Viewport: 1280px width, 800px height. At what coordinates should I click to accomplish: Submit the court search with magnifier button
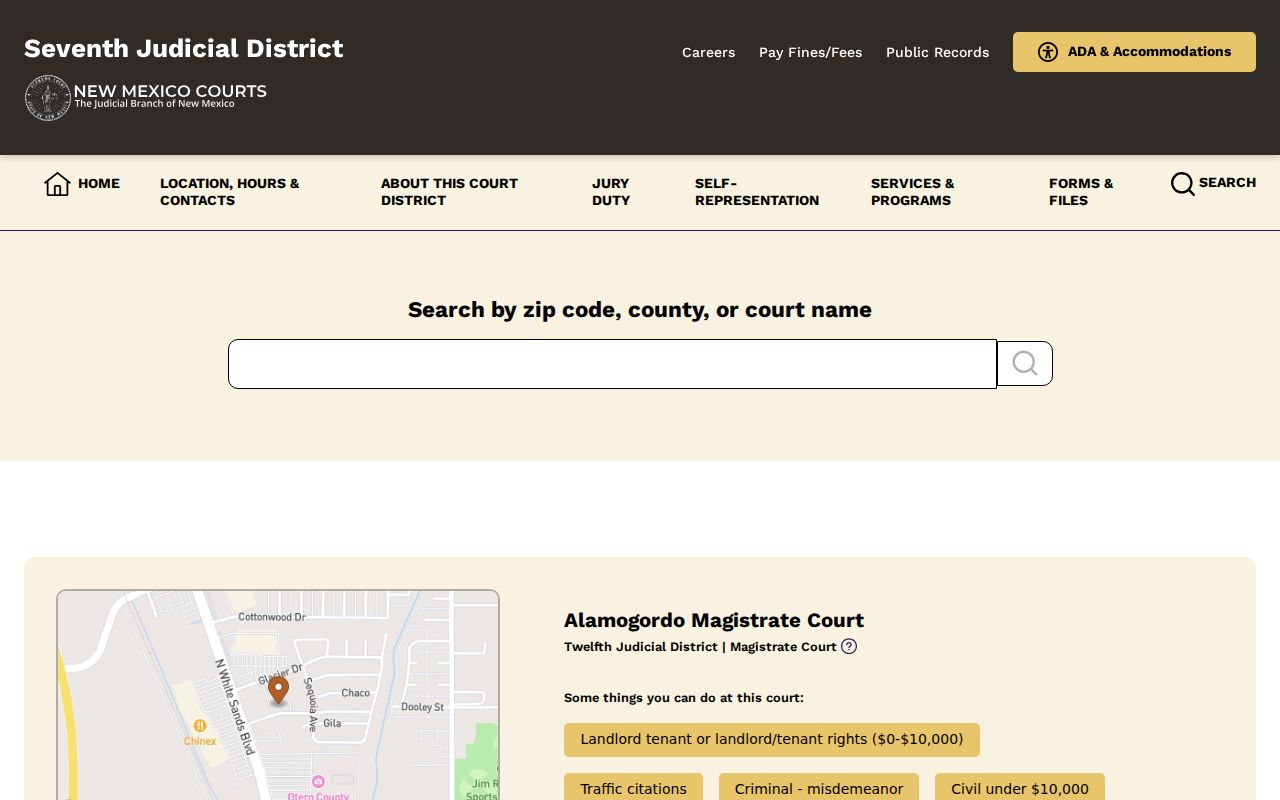1025,363
